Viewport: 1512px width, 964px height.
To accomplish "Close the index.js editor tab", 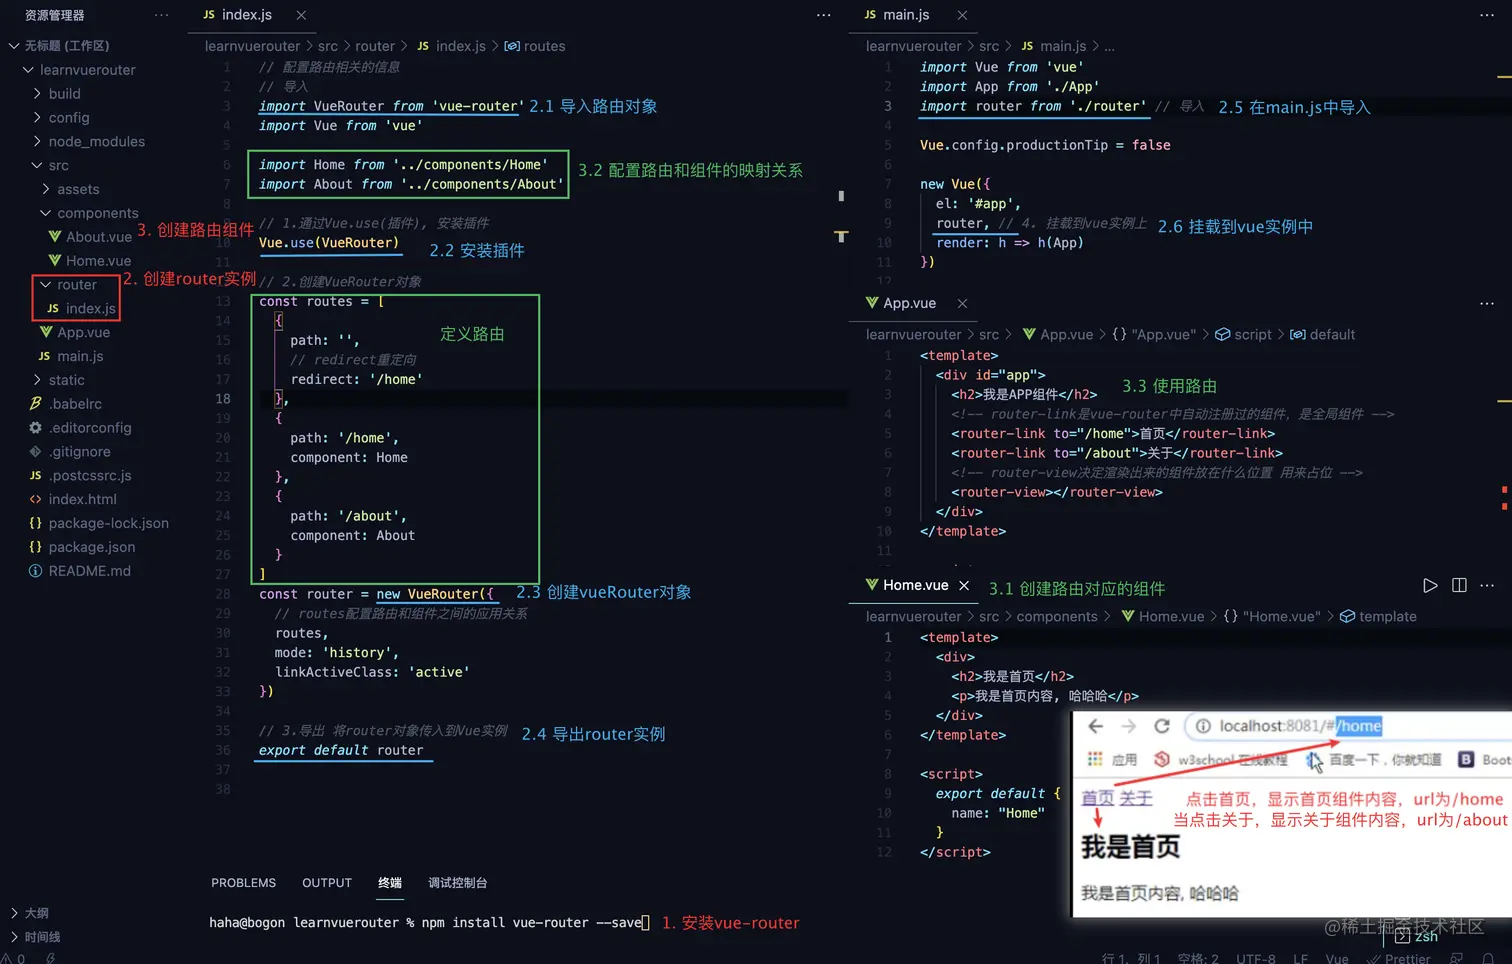I will click(x=301, y=15).
